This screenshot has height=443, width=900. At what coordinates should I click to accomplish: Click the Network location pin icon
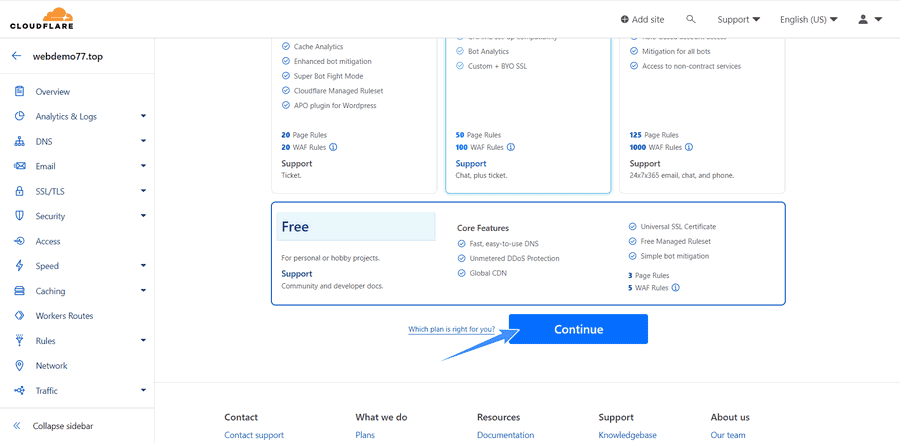20,366
